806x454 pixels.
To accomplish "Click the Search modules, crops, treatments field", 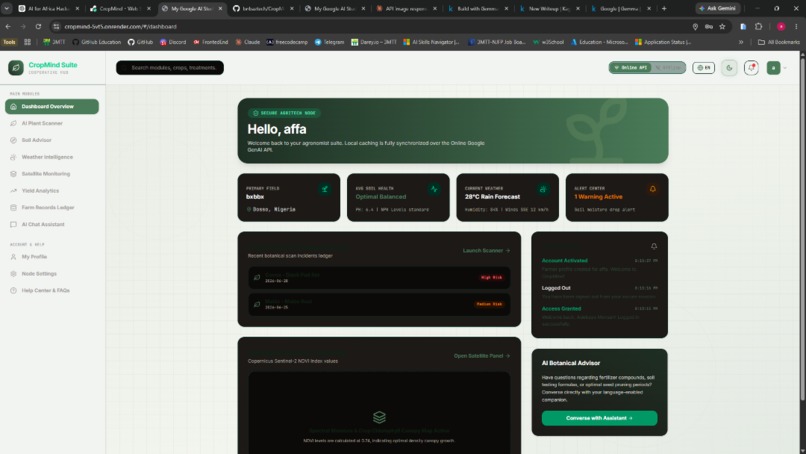I will tap(170, 67).
